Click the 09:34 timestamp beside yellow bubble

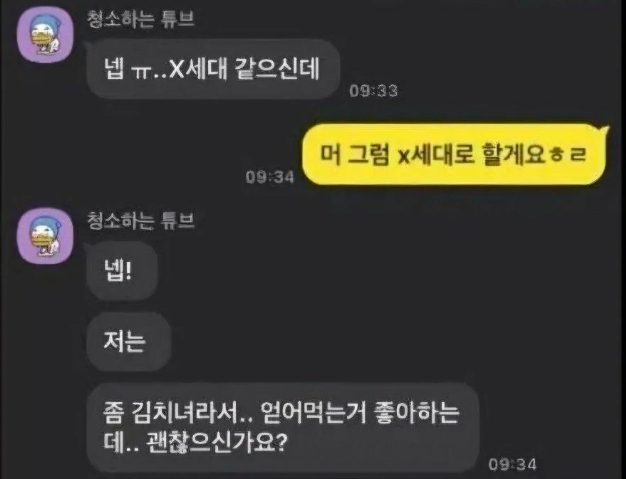(x=270, y=177)
